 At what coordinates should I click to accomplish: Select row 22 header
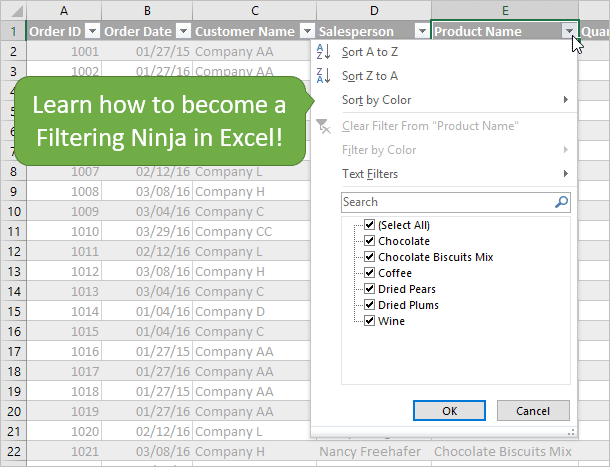pyautogui.click(x=14, y=452)
